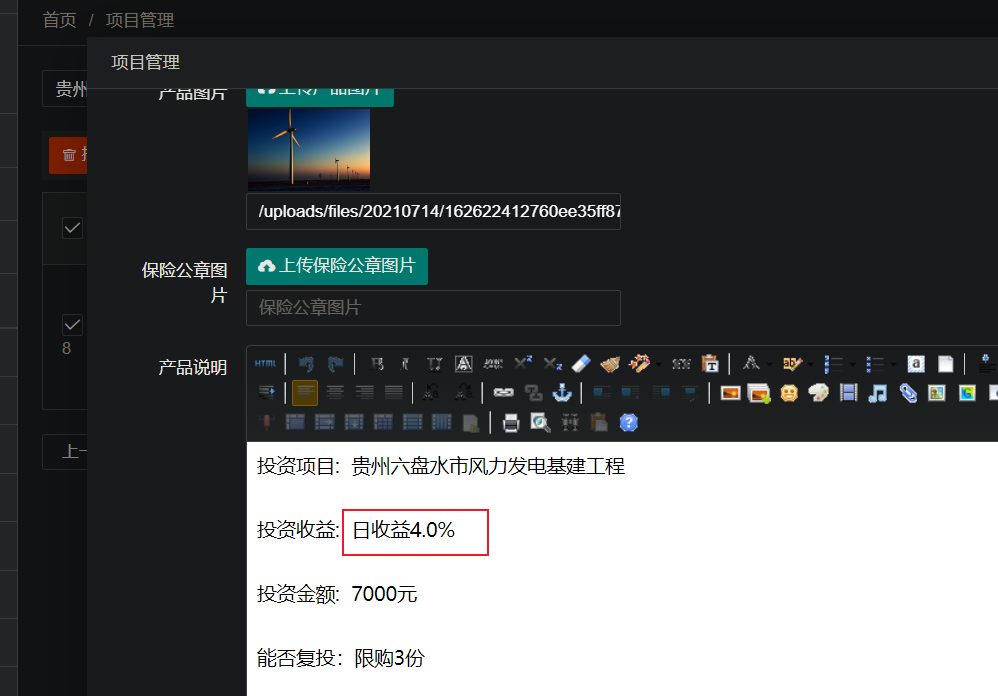Open editor help question mark icon

pyautogui.click(x=629, y=422)
